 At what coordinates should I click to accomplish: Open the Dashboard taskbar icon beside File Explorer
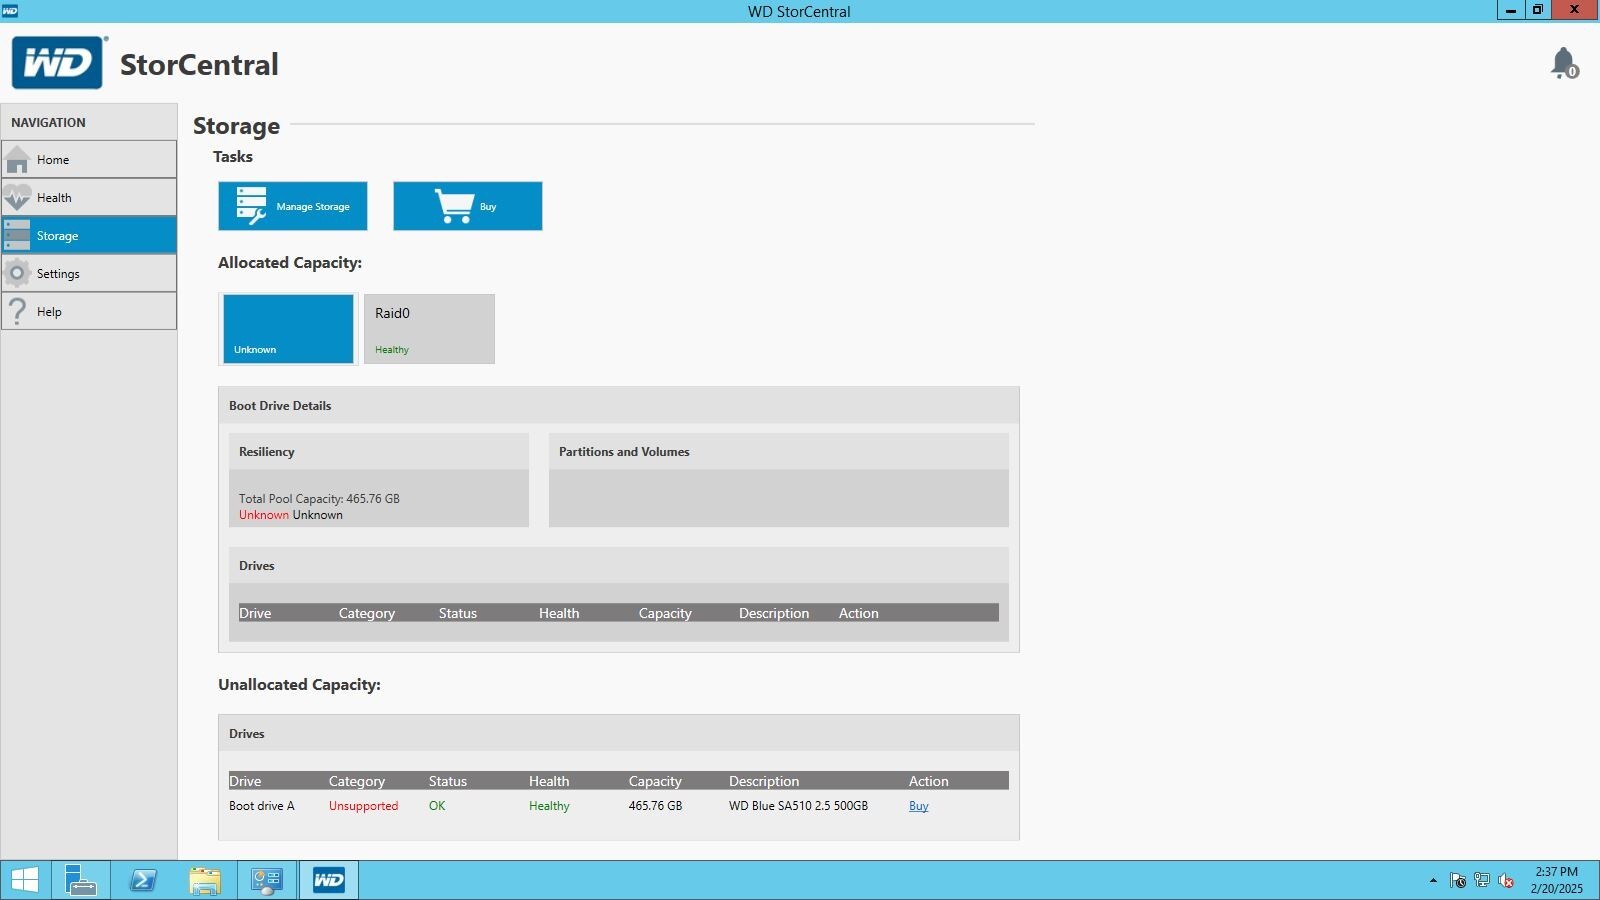click(266, 880)
